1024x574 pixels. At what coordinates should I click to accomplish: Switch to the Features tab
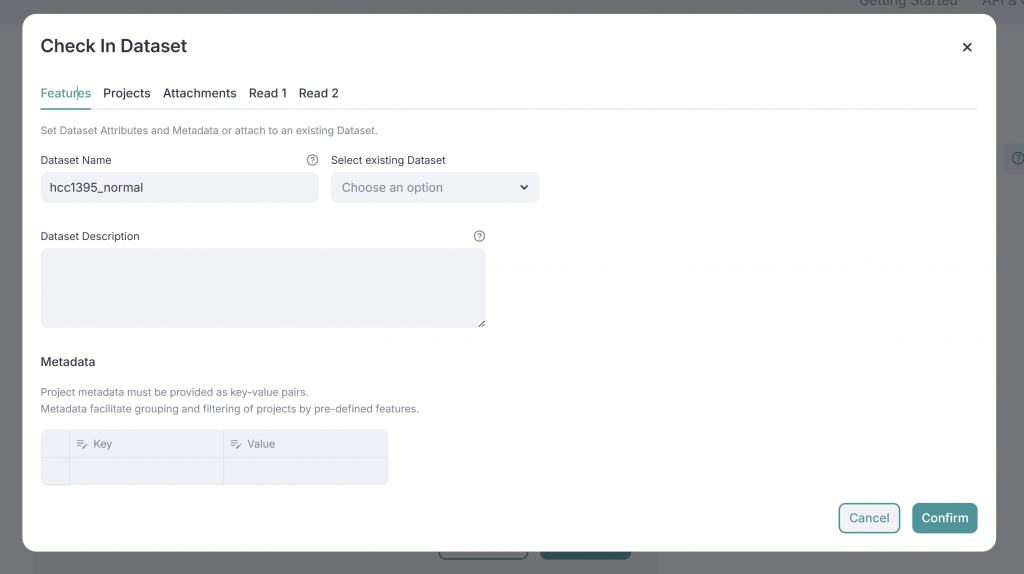tap(65, 93)
